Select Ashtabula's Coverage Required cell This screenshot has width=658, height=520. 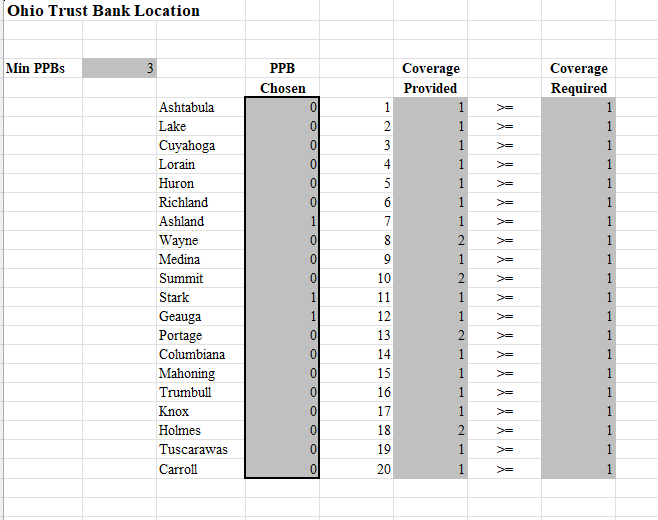(579, 107)
